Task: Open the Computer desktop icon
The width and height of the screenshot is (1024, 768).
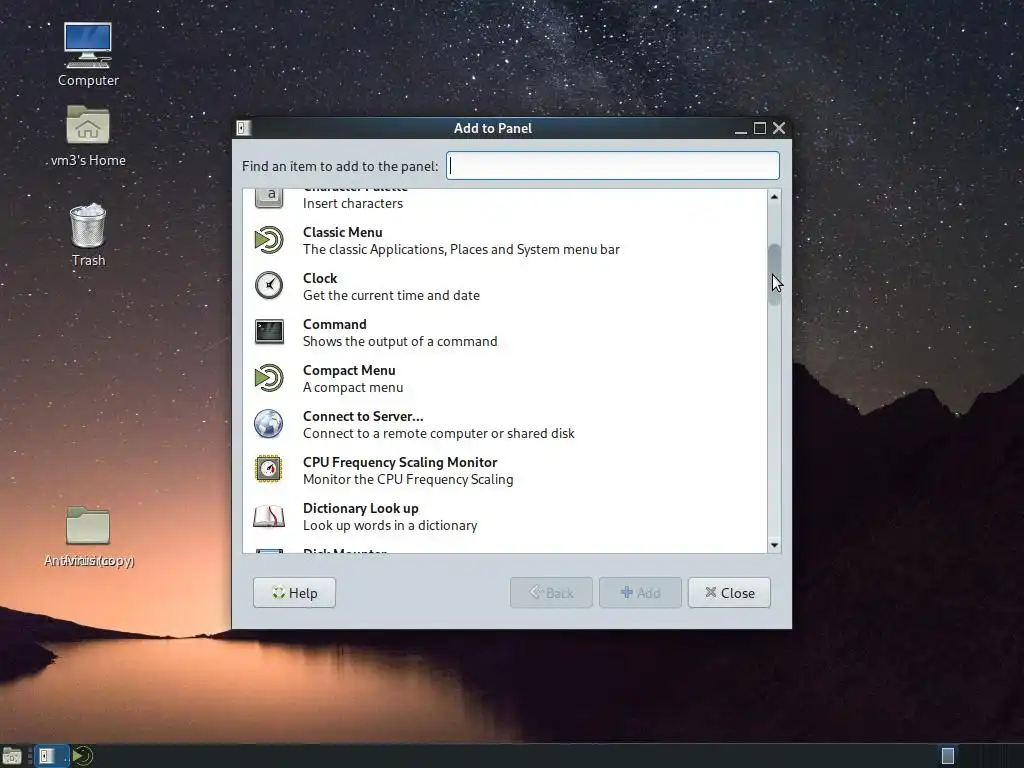Action: 88,45
